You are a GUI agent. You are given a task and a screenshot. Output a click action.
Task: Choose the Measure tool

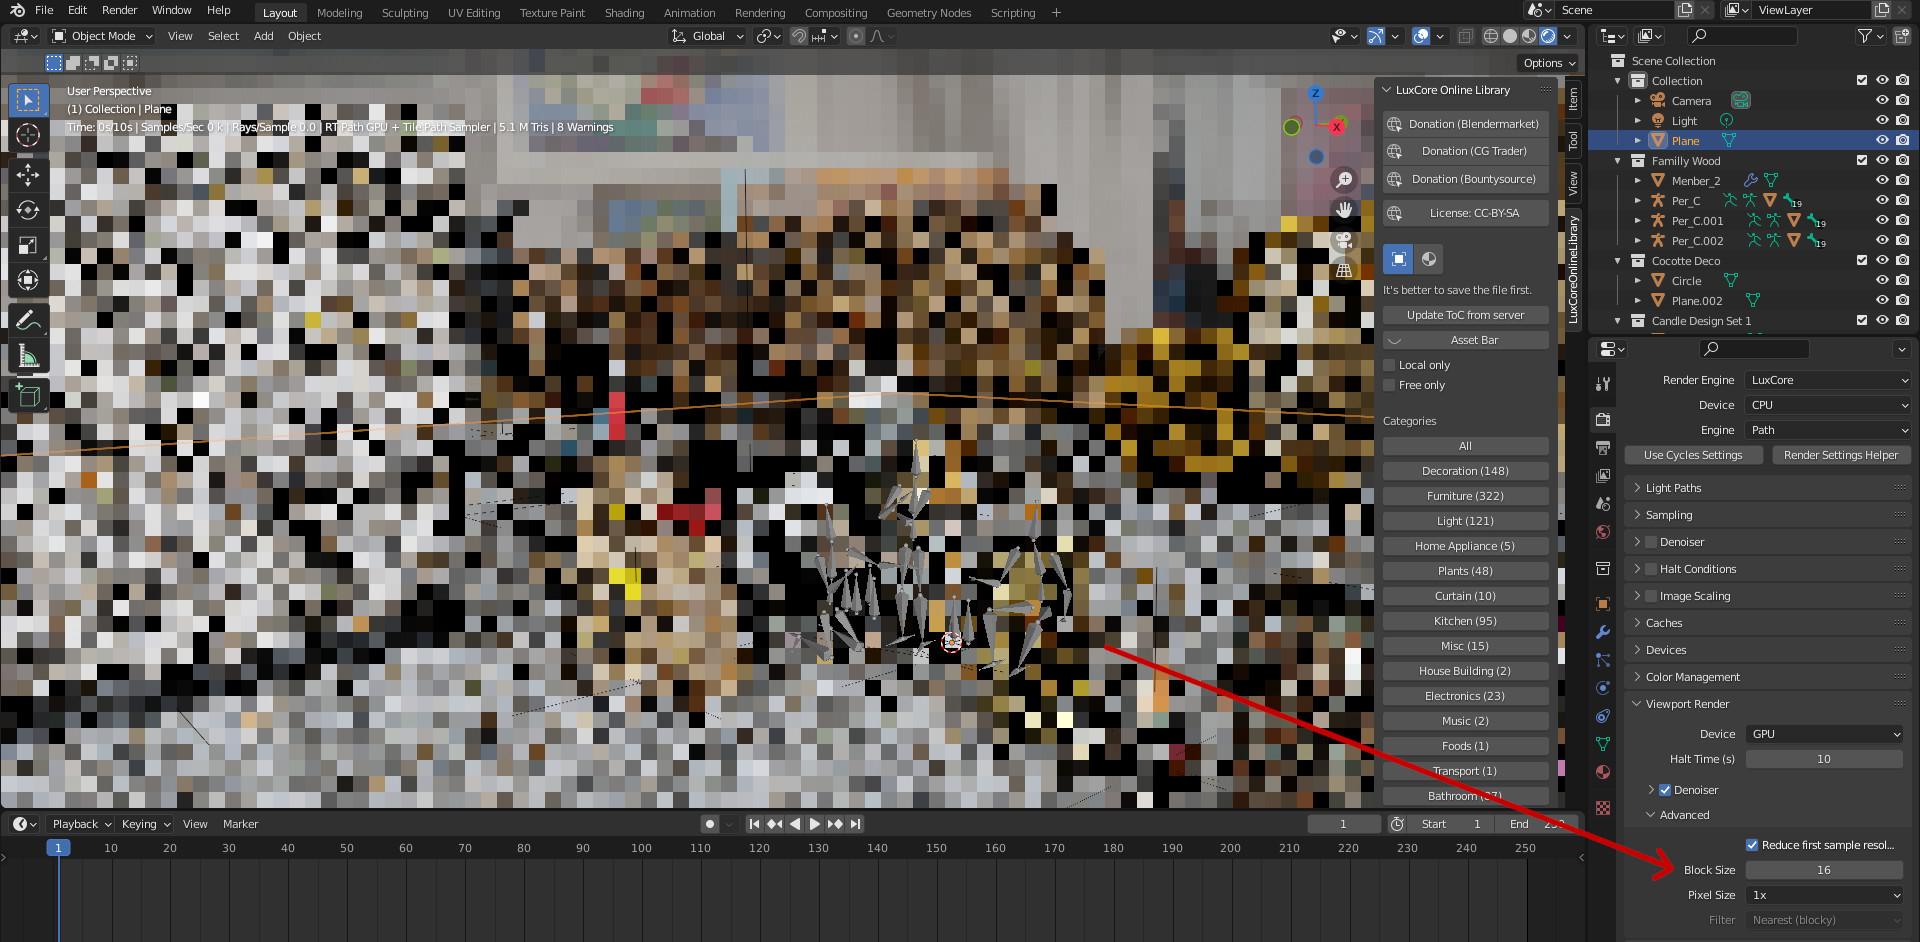tap(28, 357)
